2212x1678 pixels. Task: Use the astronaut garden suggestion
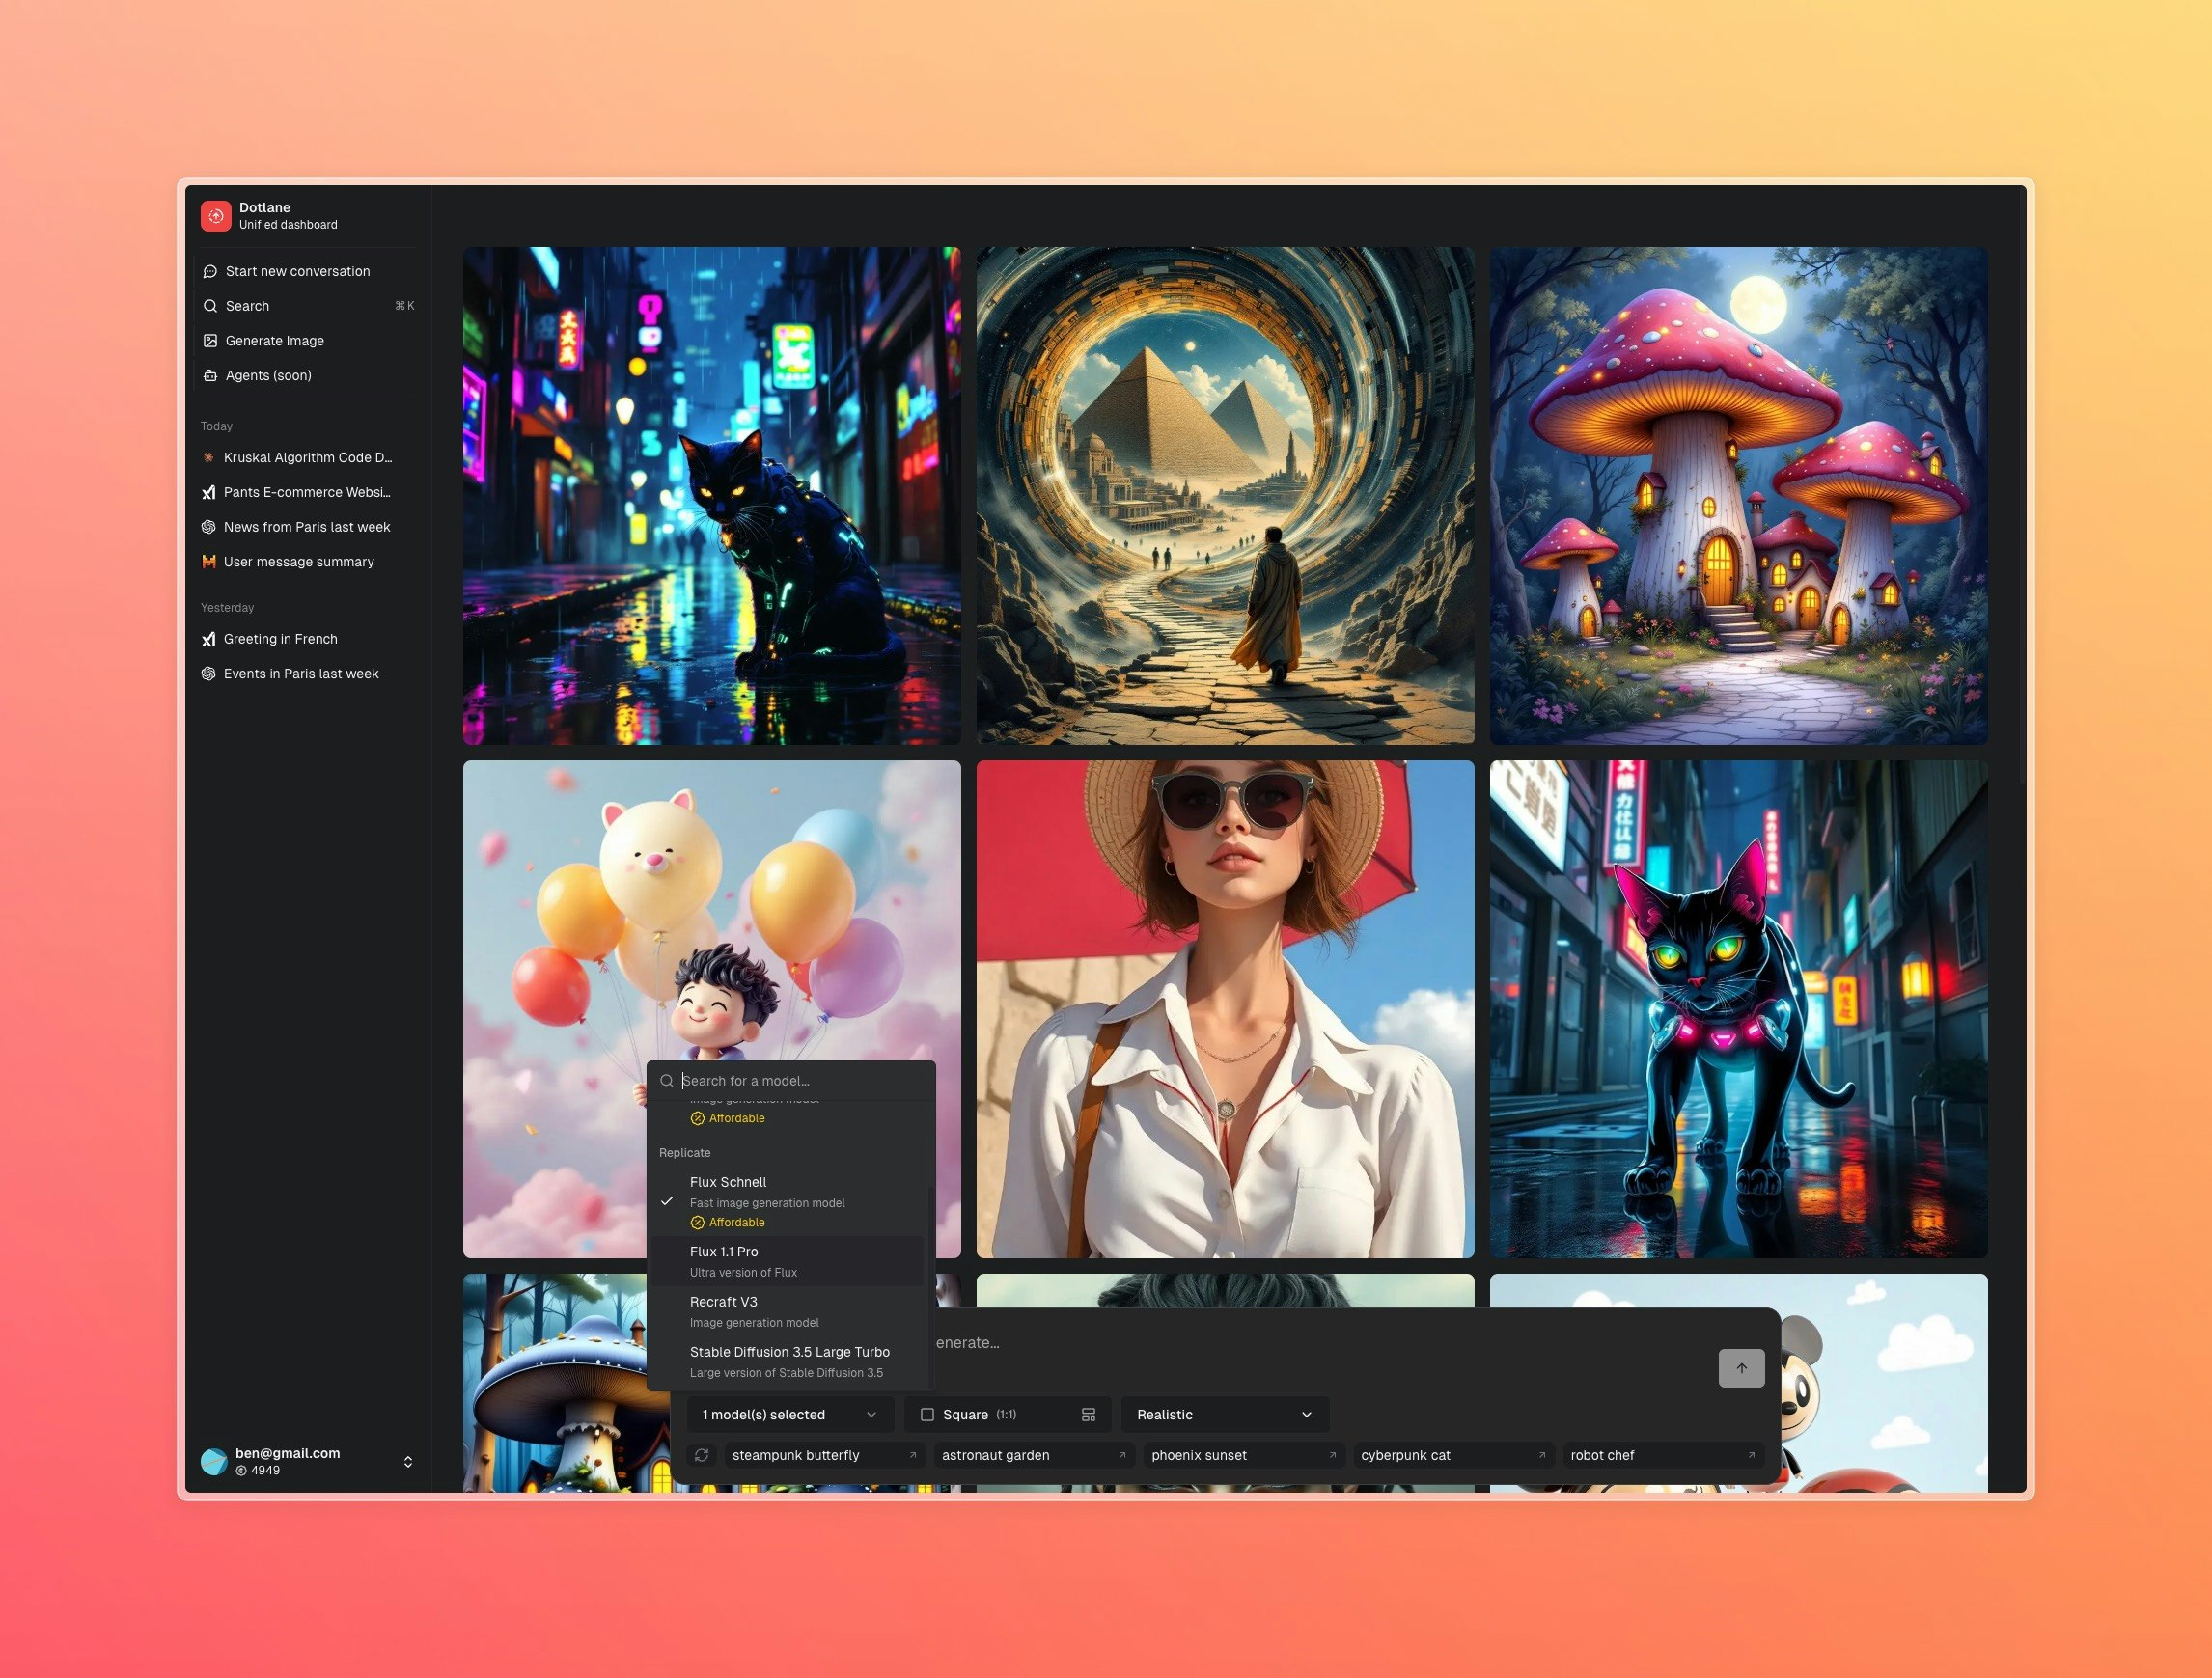pyautogui.click(x=1034, y=1455)
